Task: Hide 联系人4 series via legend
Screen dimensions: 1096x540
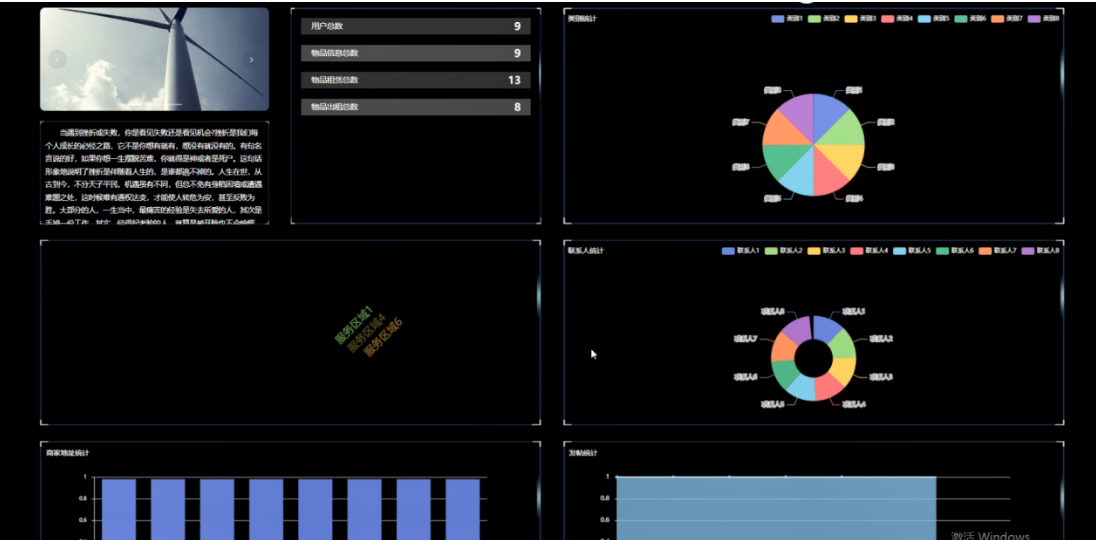Action: click(869, 250)
